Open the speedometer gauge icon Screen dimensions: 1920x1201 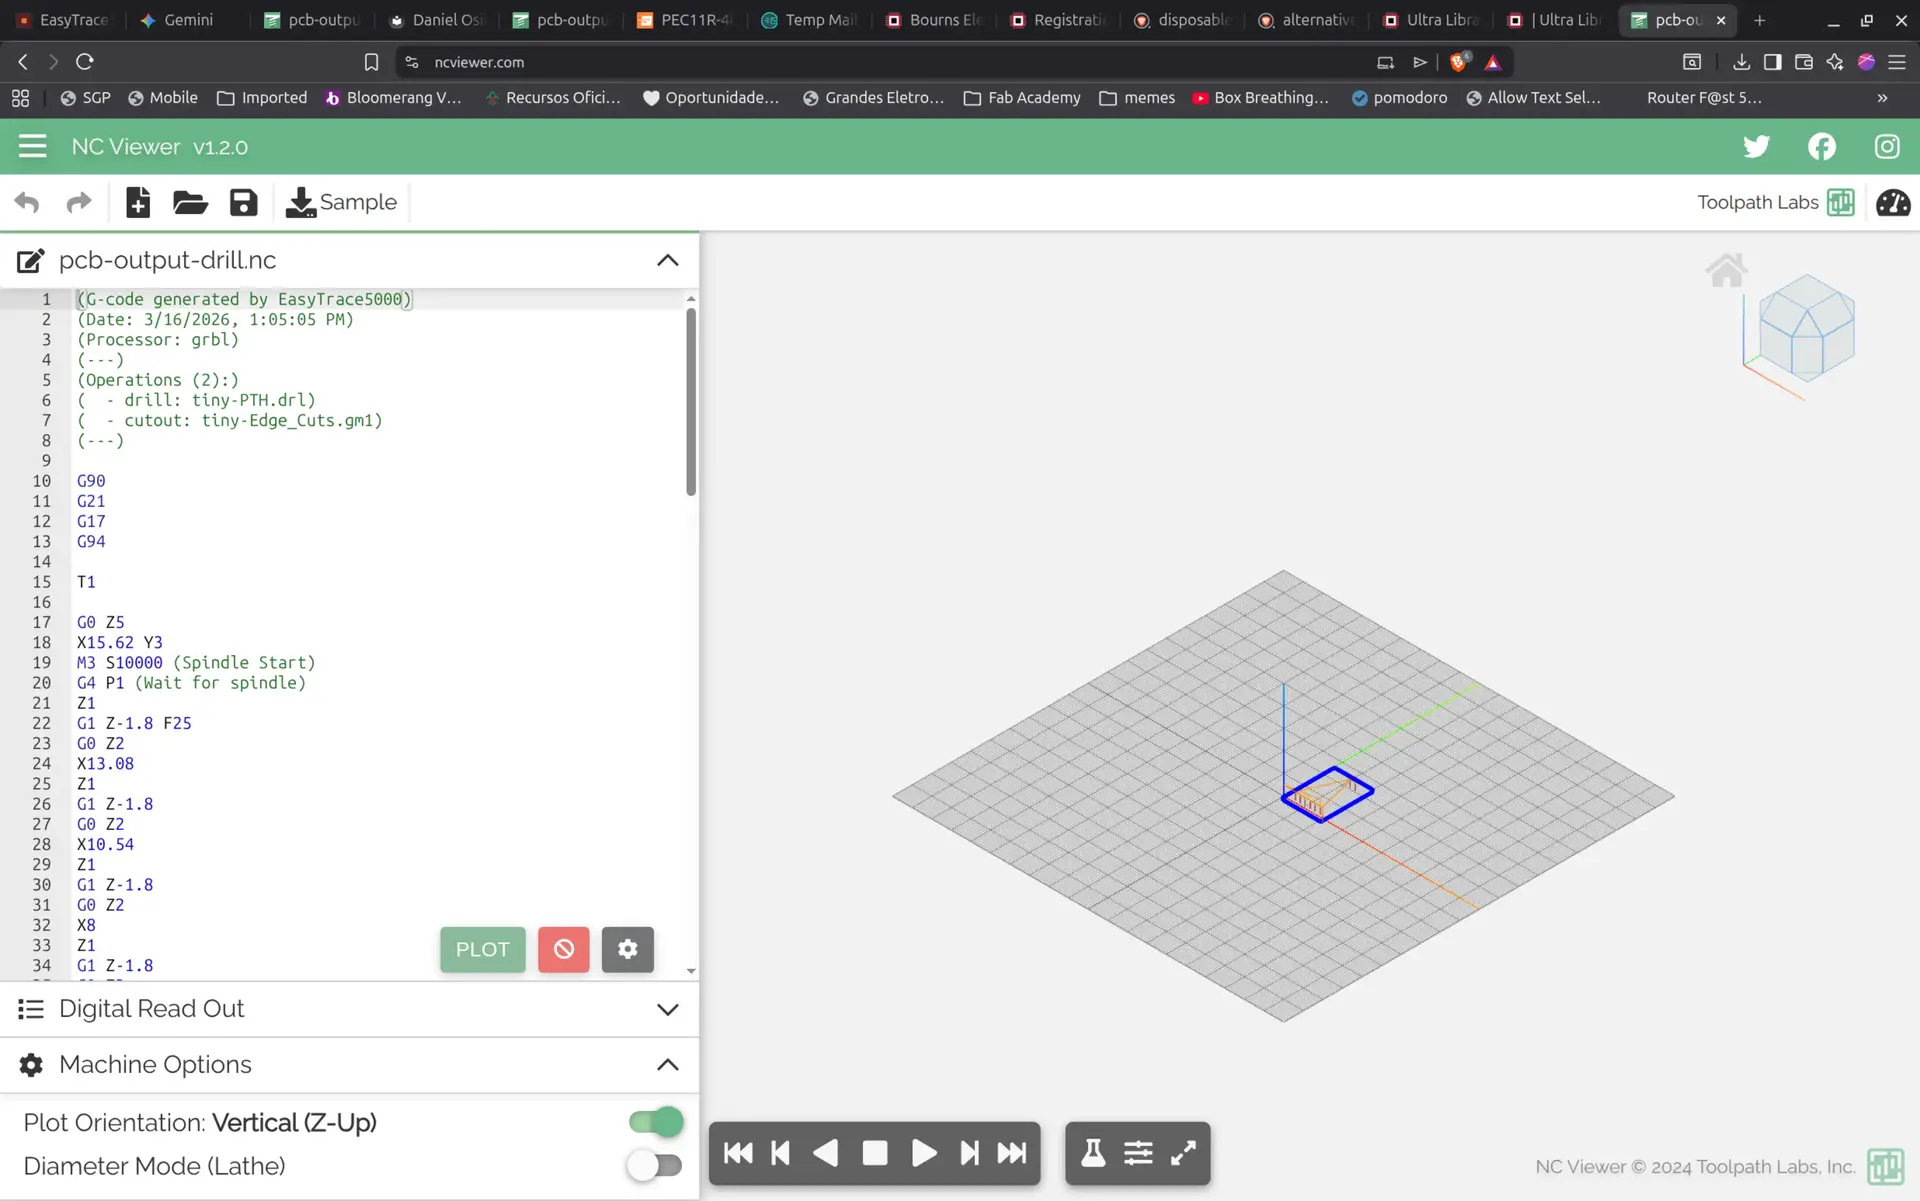pyautogui.click(x=1892, y=202)
